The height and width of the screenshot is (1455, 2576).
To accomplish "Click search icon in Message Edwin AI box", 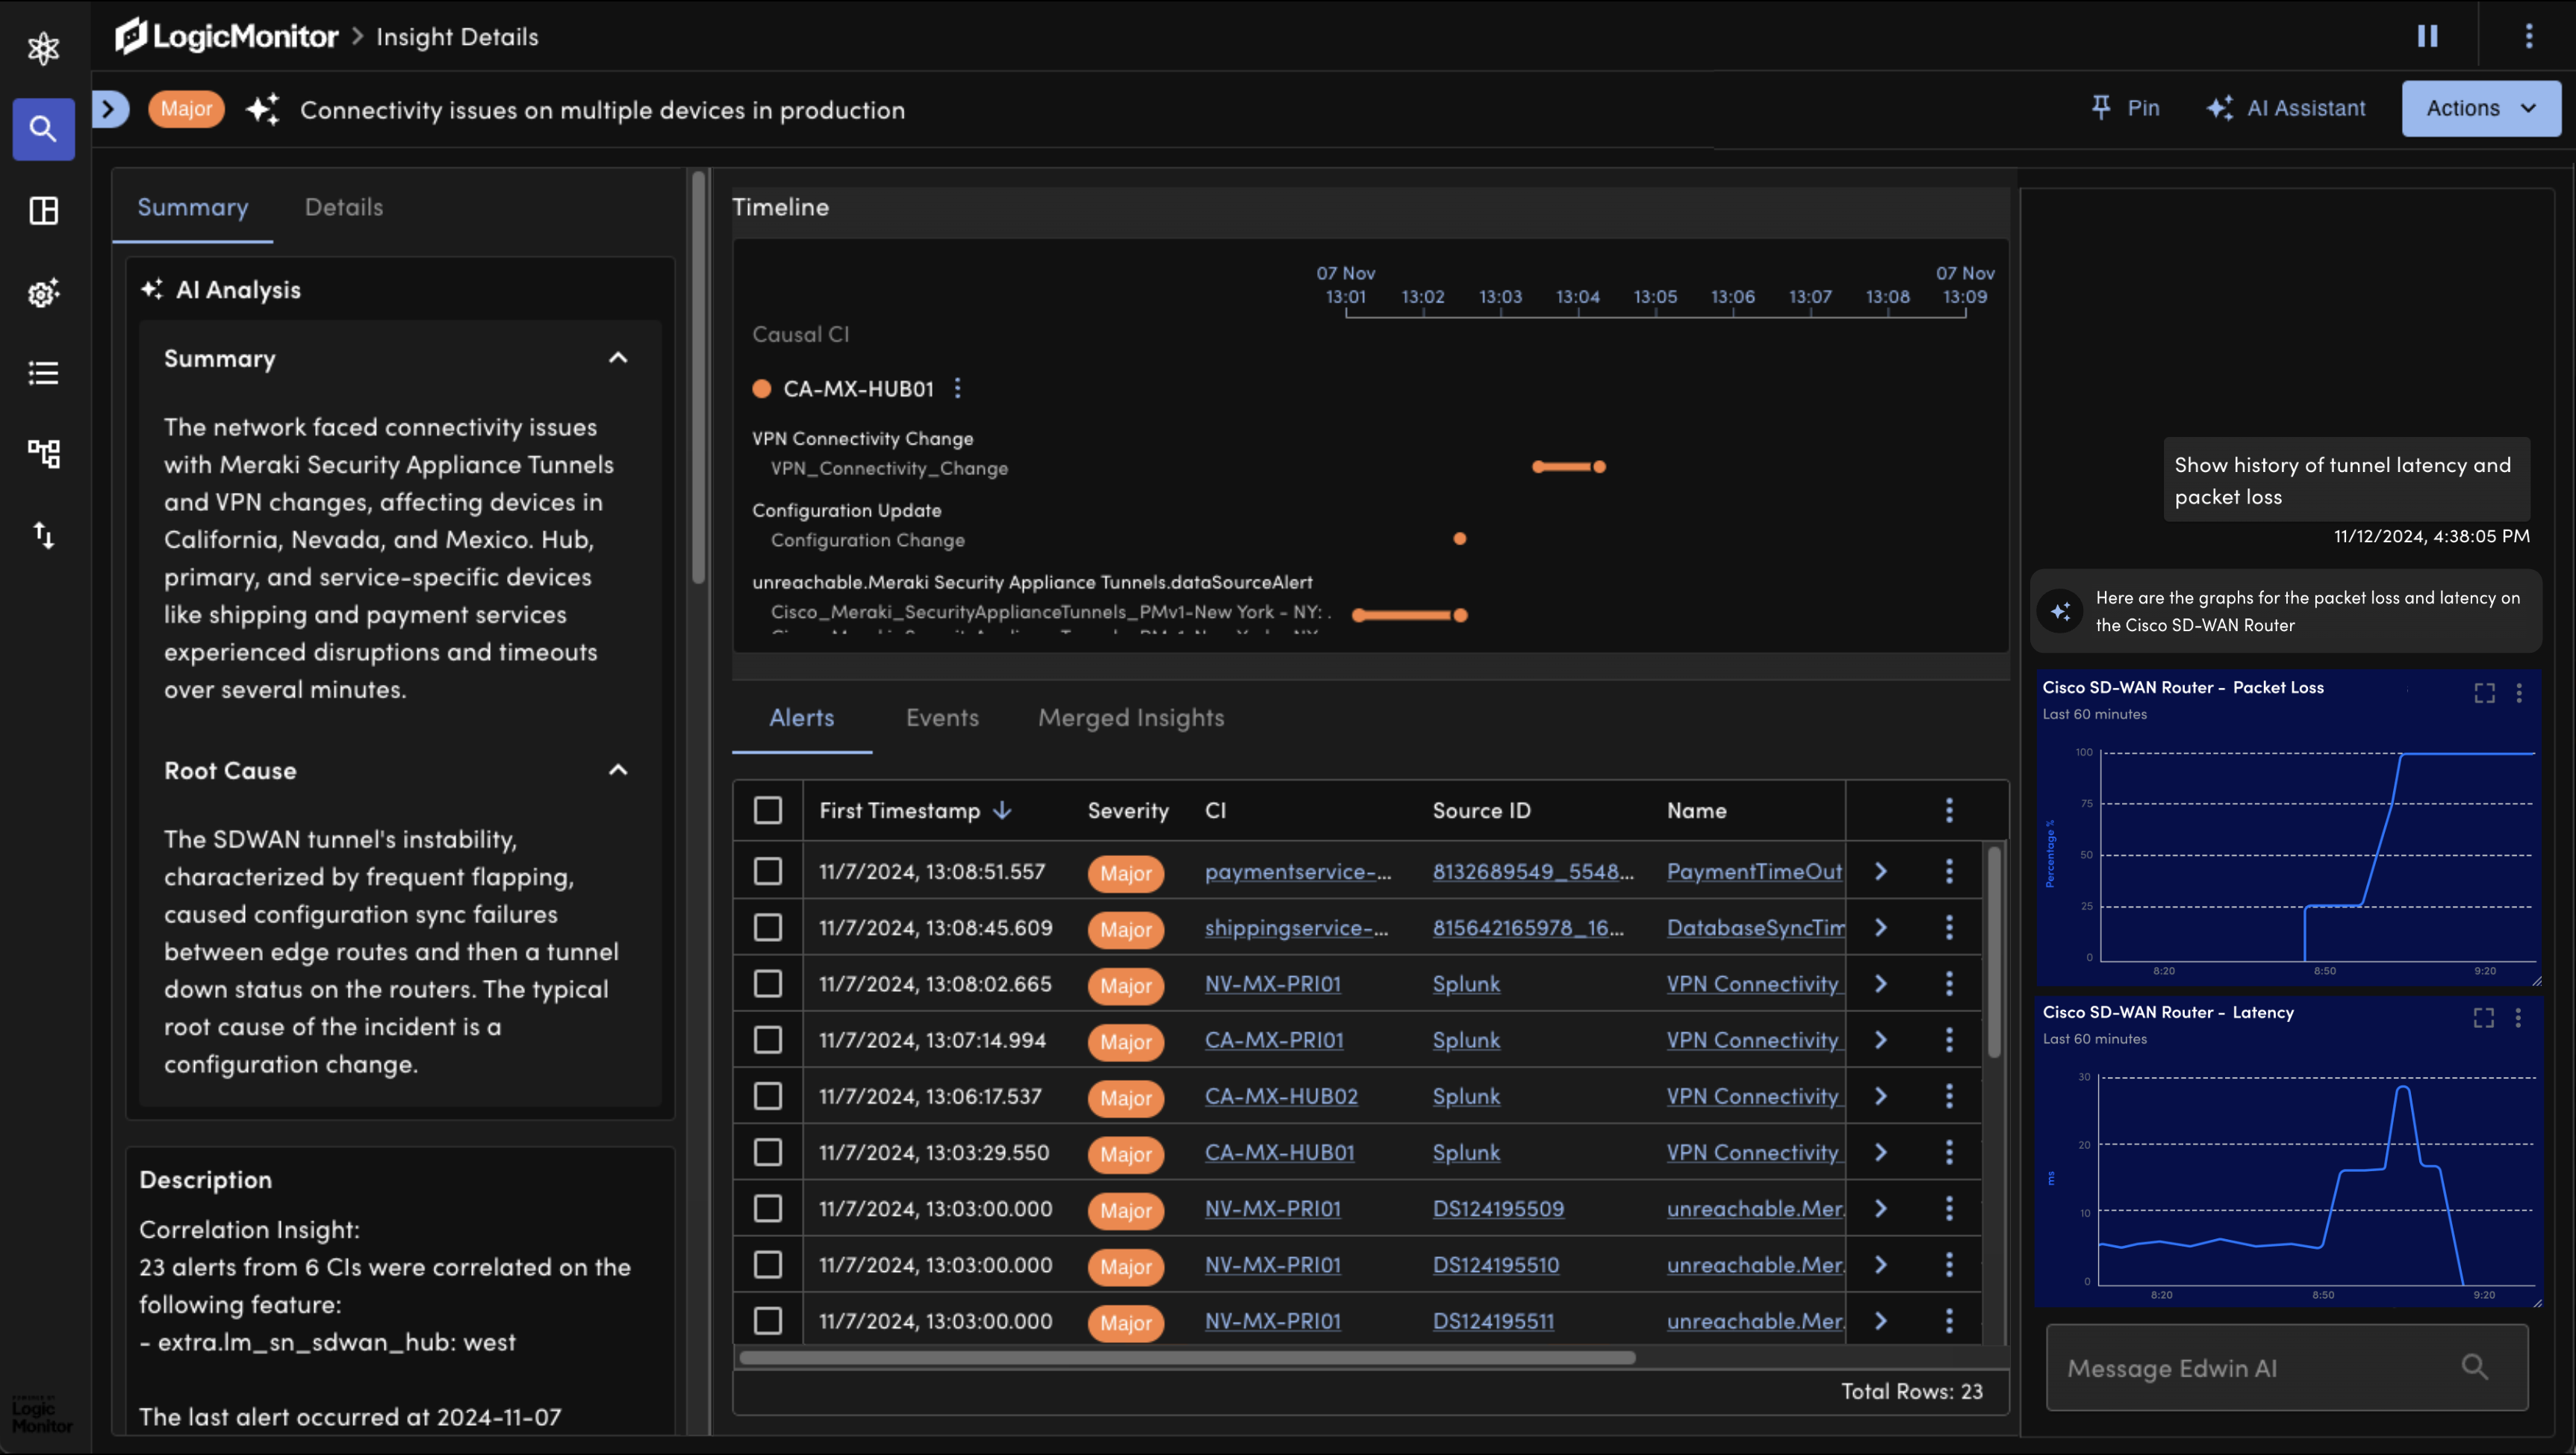I will point(2475,1367).
